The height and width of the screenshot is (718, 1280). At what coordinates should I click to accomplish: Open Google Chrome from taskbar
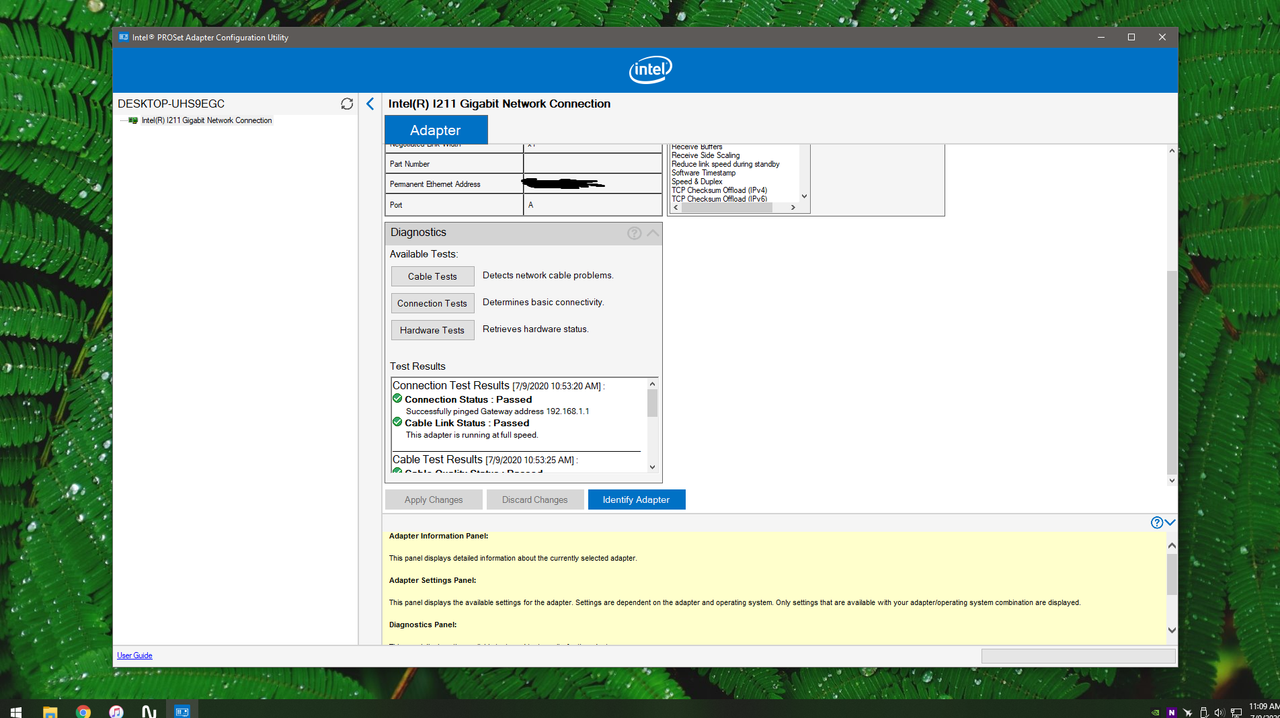tap(83, 711)
